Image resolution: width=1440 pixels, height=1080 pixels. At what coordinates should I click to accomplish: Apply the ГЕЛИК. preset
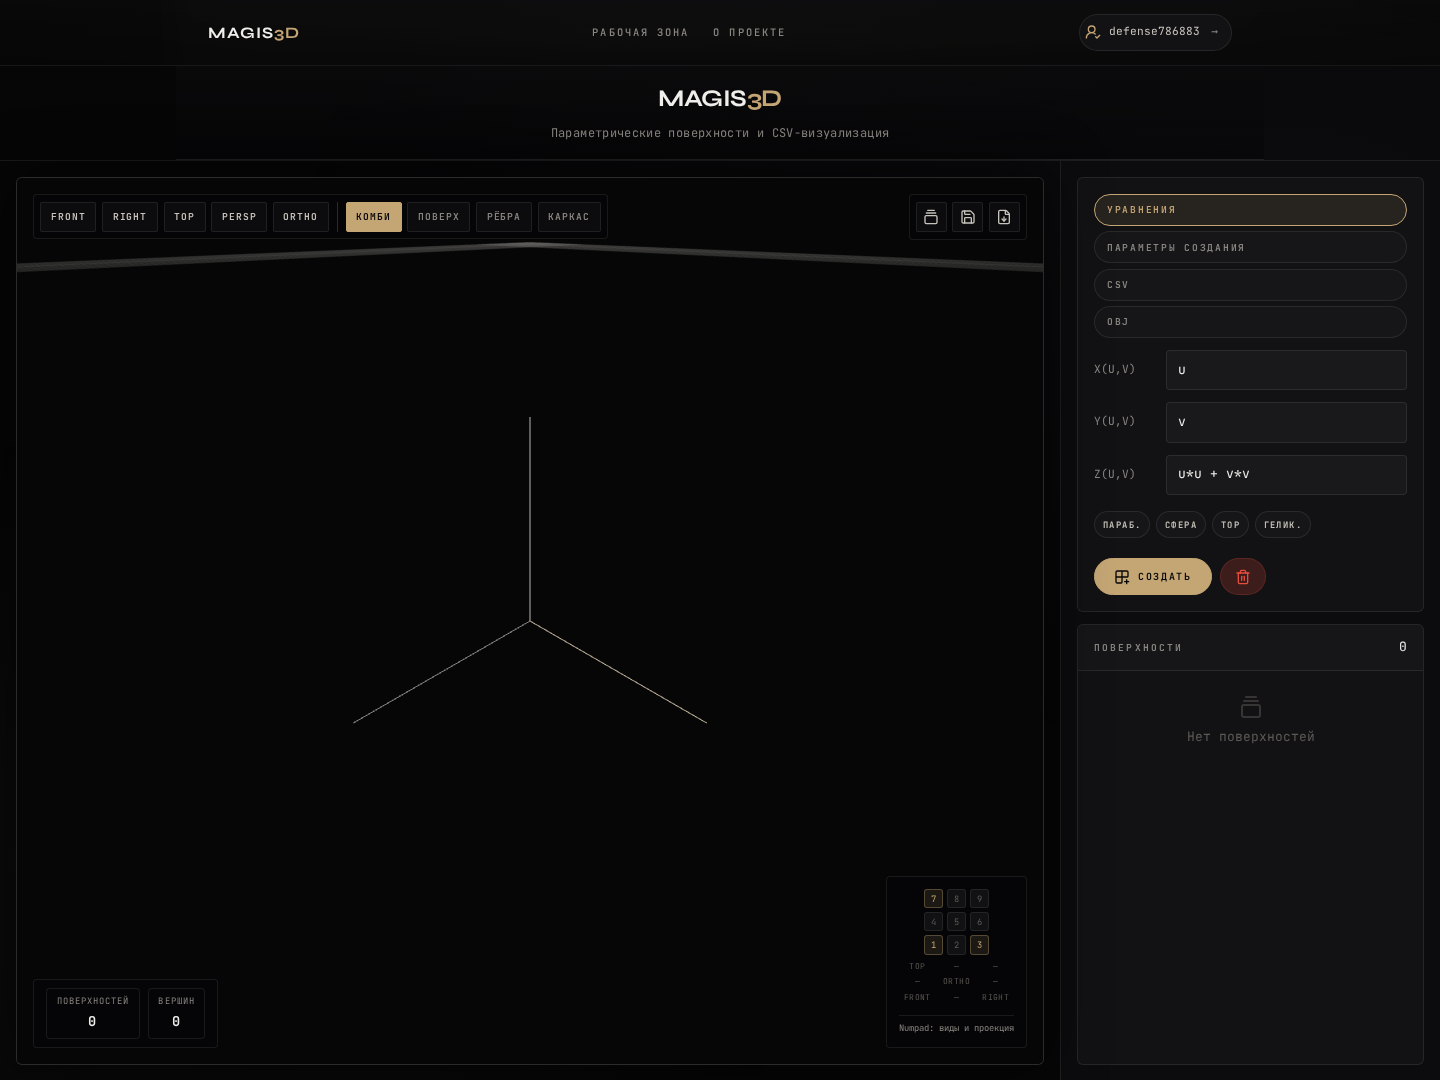pyautogui.click(x=1283, y=525)
